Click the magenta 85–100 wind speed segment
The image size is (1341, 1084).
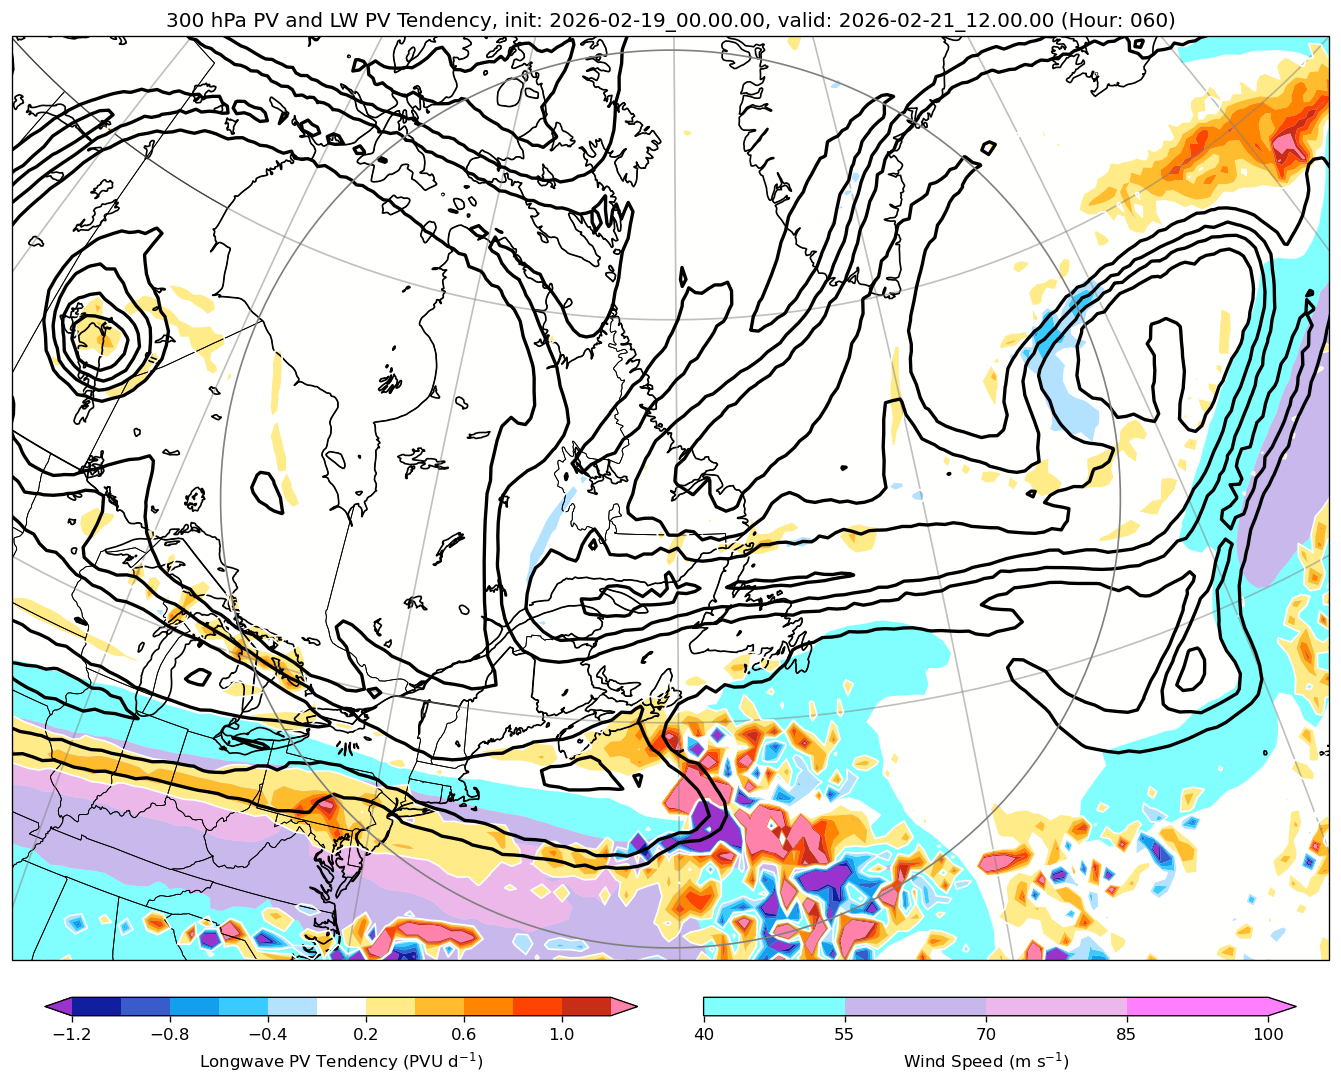(1197, 1006)
